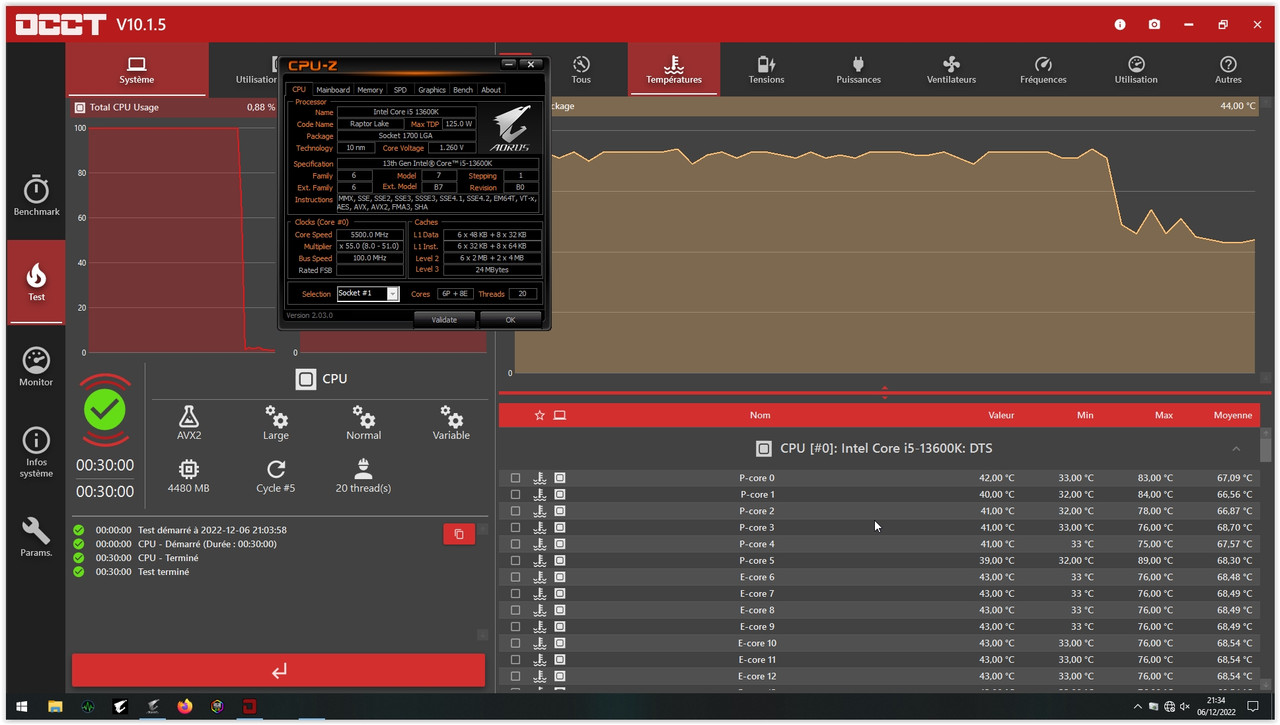Tick the E-core 6 checkbox

[516, 577]
